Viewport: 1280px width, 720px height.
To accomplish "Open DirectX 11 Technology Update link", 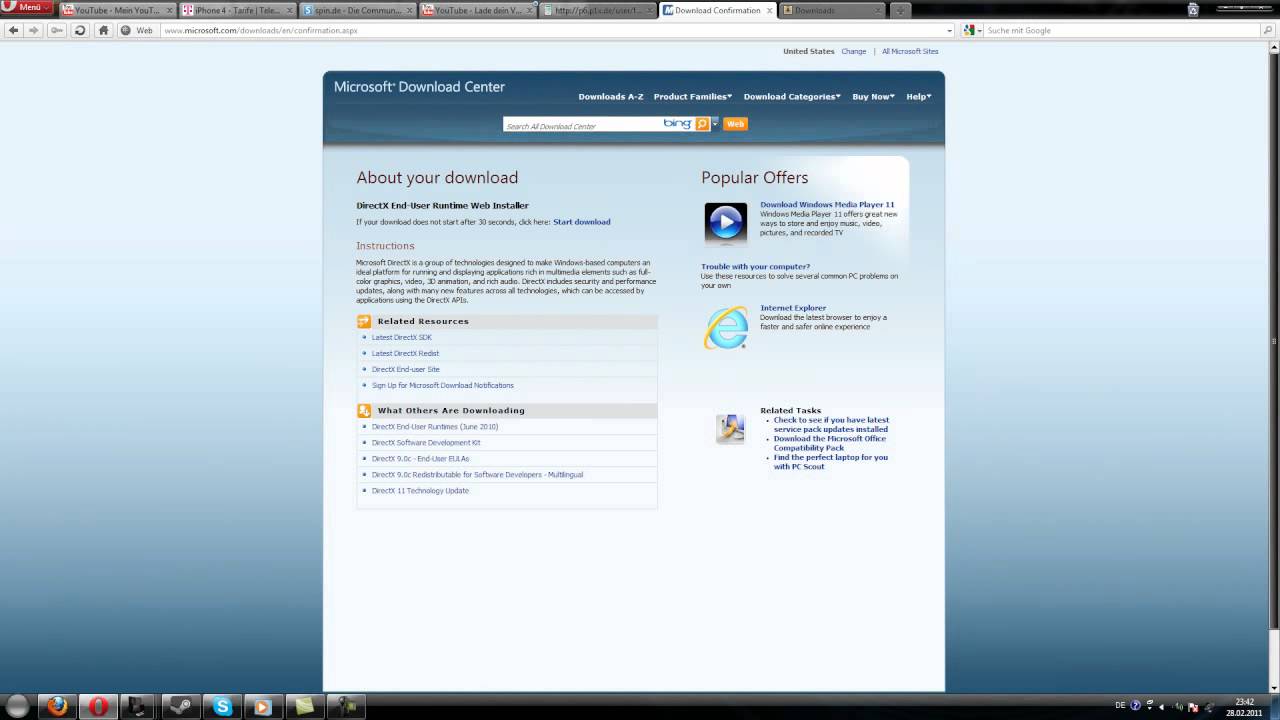I will (x=420, y=491).
